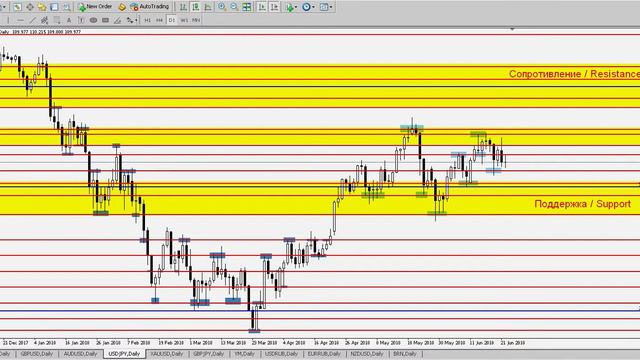The width and height of the screenshot is (640, 360).
Task: Open the EURRUB,Daily chart tab
Action: coord(324,354)
